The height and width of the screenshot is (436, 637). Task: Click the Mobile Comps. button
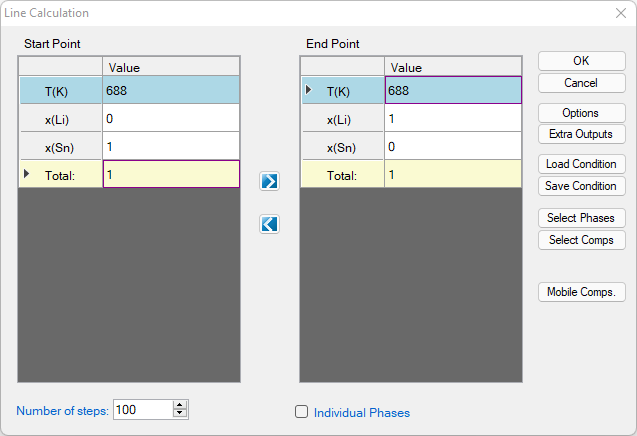[x=581, y=292]
